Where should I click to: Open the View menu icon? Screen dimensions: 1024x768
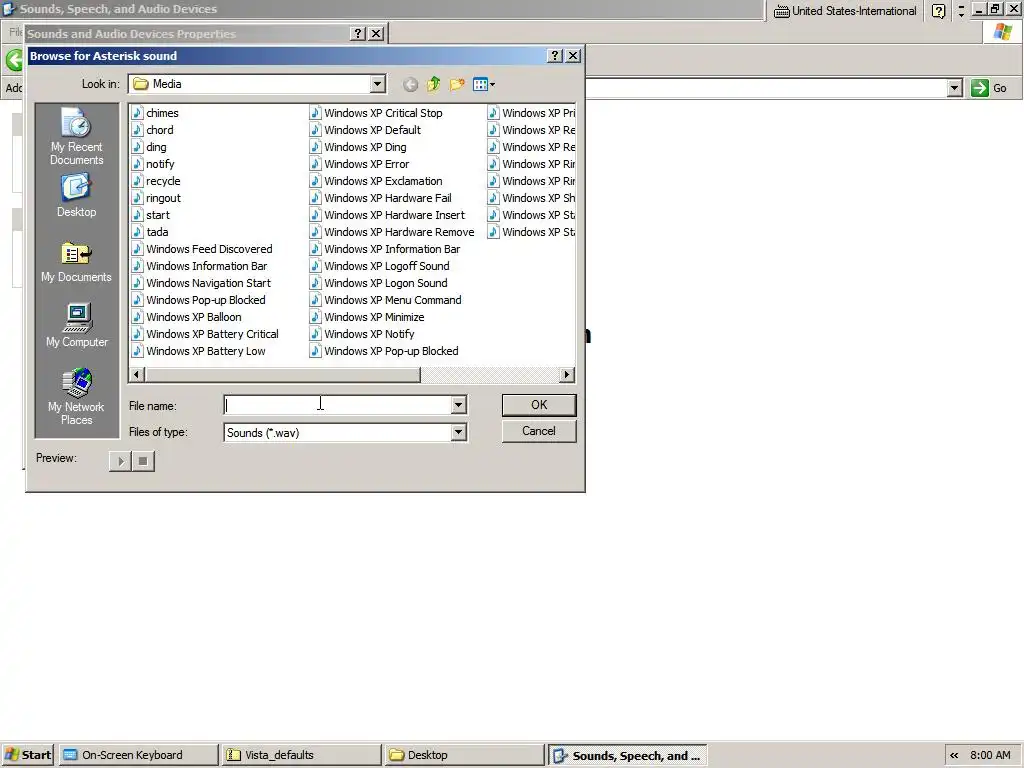[x=483, y=84]
